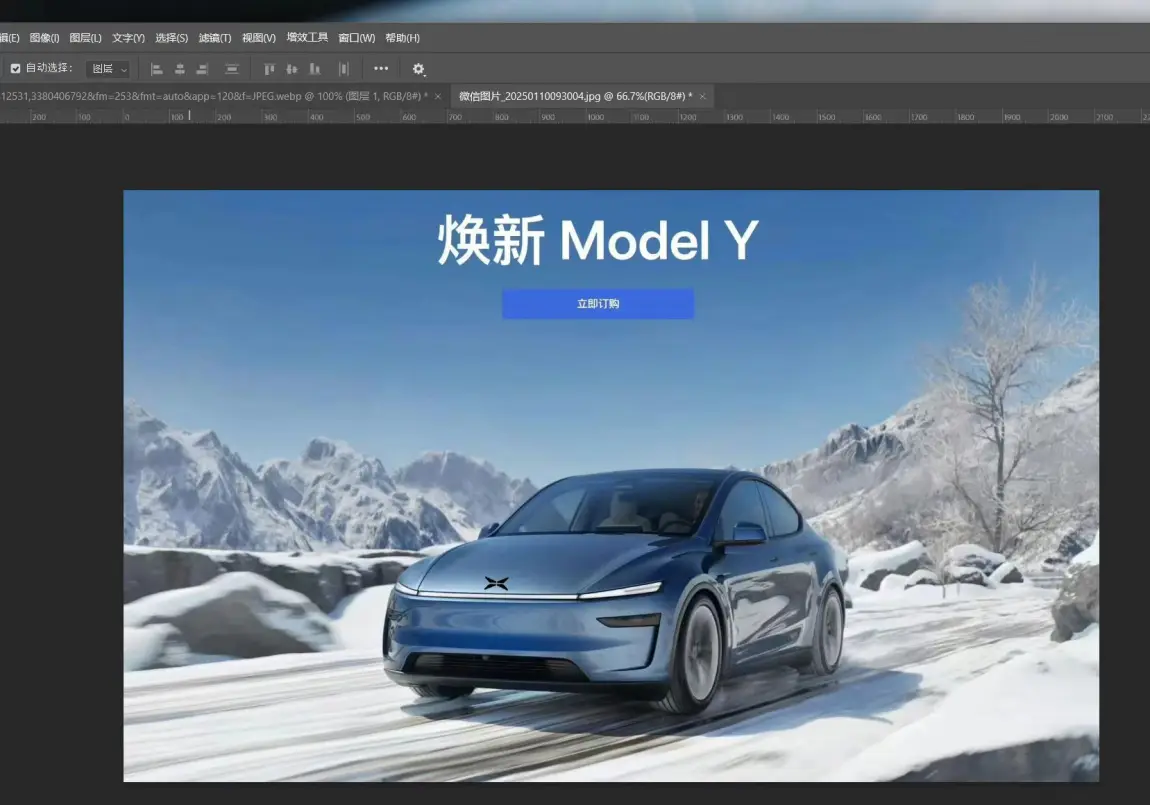
Task: Click the 焕新 Model Y headline text
Action: [598, 240]
